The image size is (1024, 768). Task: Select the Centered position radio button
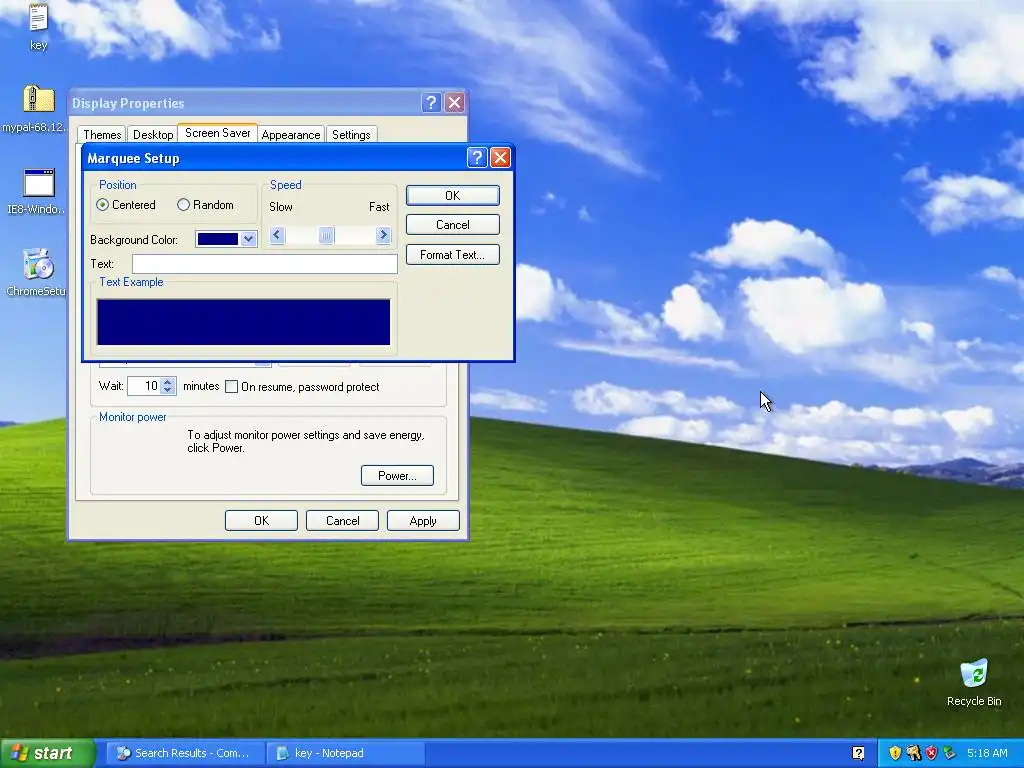103,205
